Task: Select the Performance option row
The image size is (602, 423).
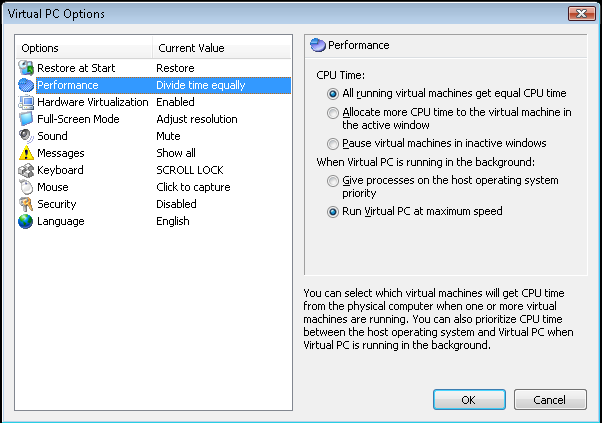Action: (154, 85)
